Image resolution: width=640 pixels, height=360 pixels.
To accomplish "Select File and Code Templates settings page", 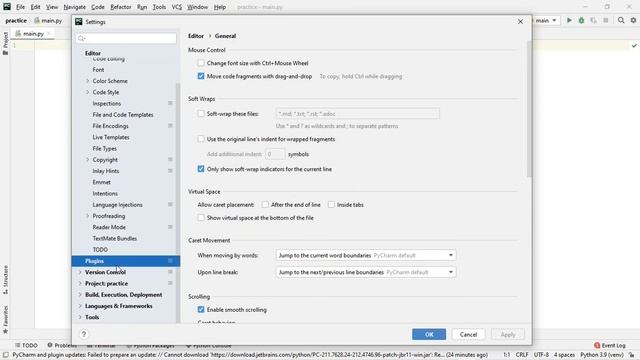I will coord(123,115).
